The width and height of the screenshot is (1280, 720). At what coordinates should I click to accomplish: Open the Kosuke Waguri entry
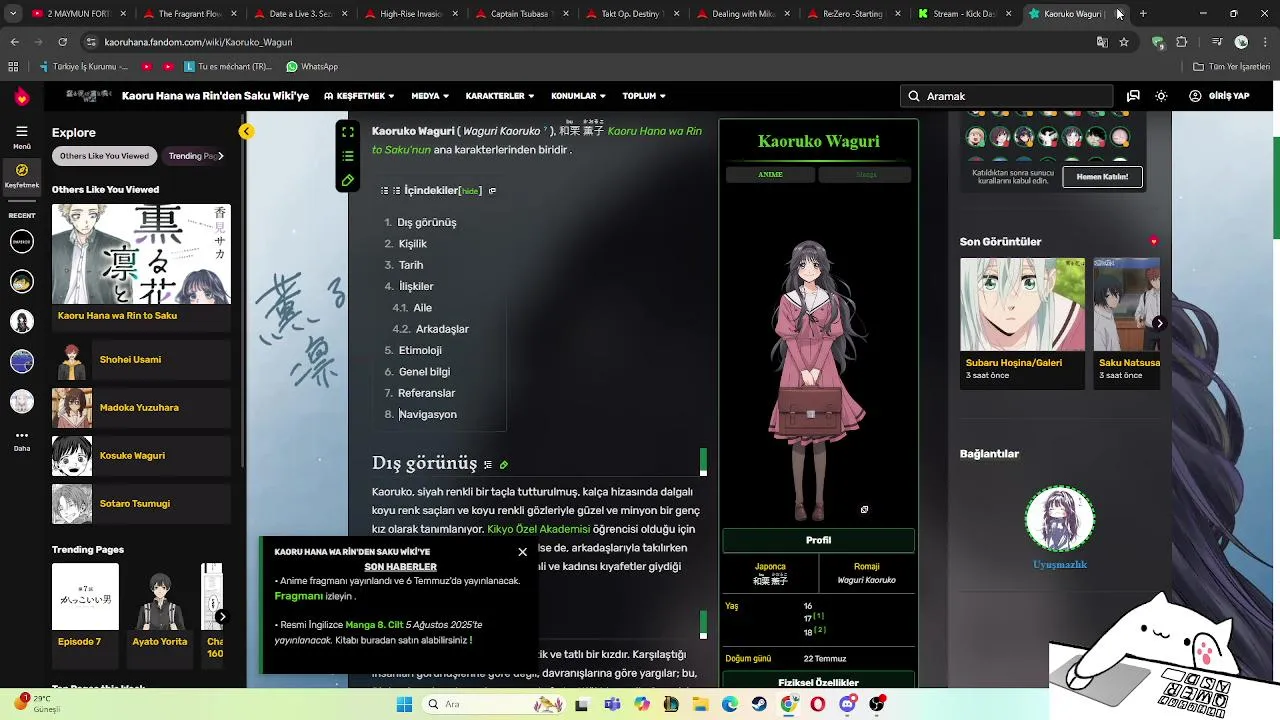141,456
